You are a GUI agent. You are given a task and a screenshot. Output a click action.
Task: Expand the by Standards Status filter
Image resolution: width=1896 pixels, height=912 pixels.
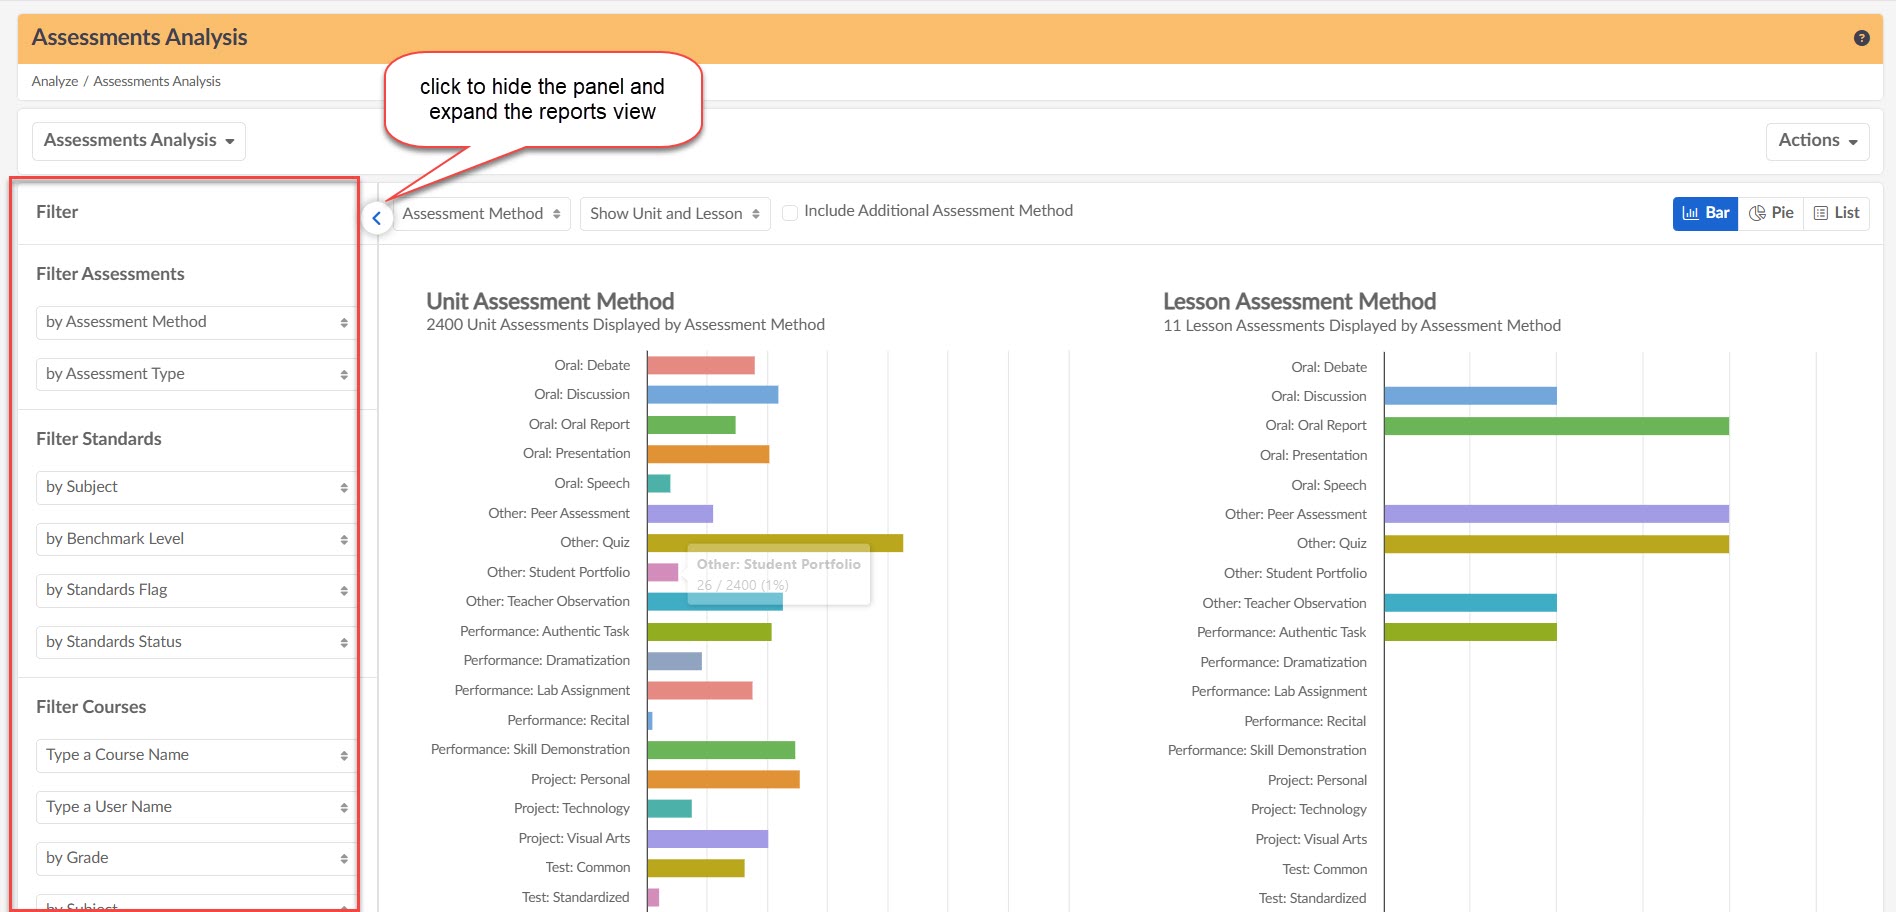pyautogui.click(x=196, y=642)
